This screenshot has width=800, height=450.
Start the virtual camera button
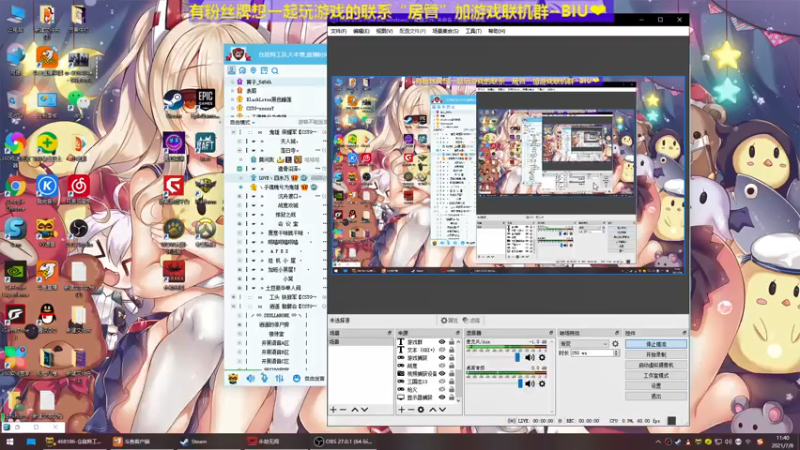pos(656,365)
